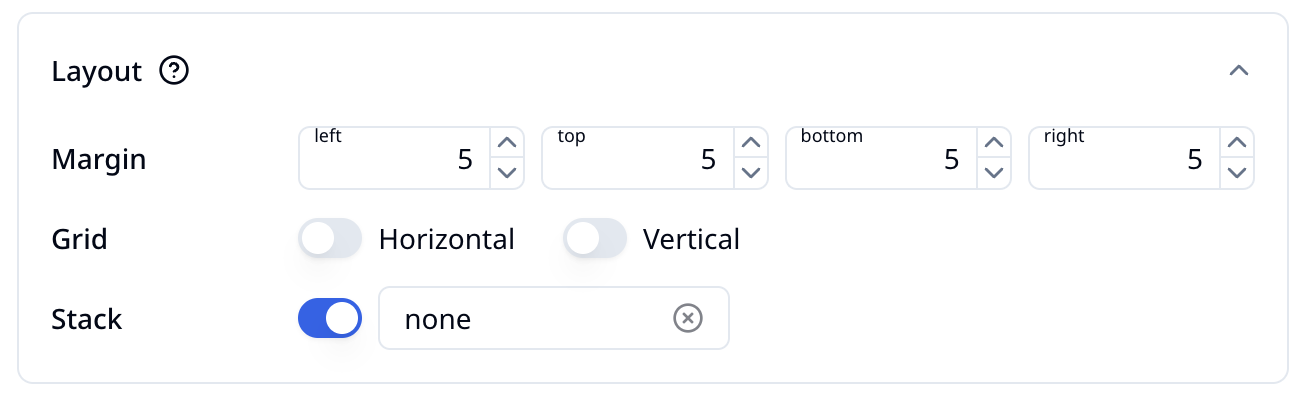Increase the bottom margin value
The width and height of the screenshot is (1310, 396).
coord(994,142)
